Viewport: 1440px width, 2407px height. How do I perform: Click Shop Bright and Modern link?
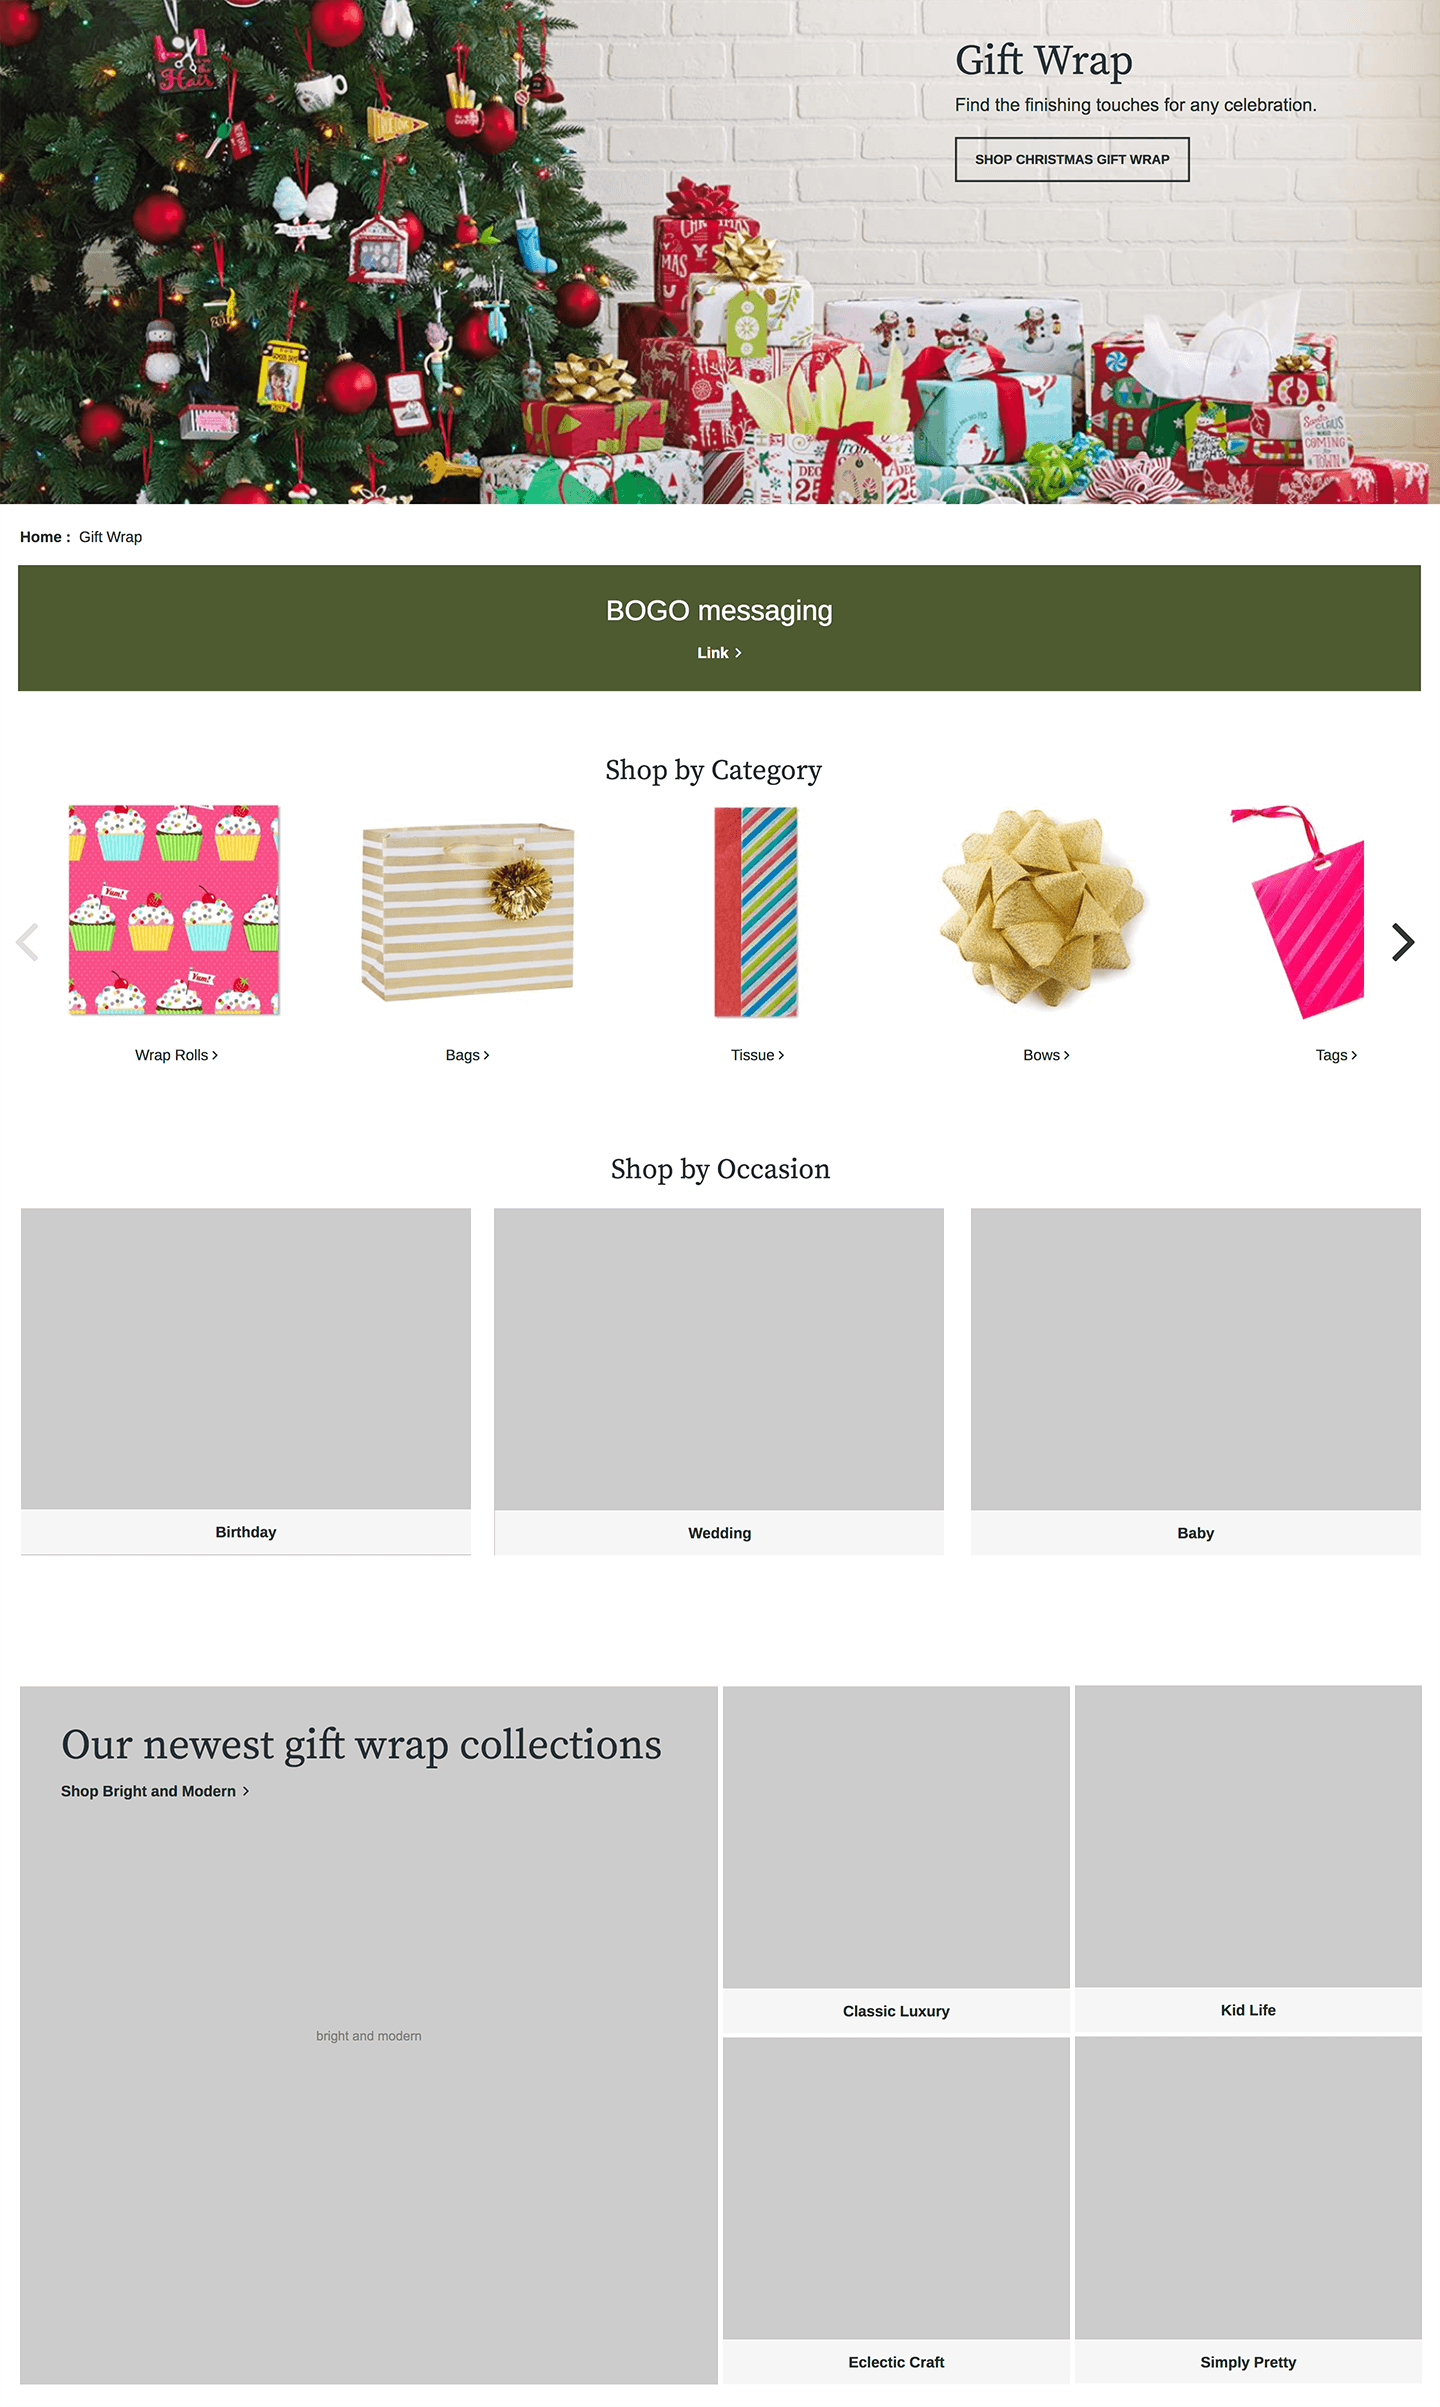click(155, 1791)
